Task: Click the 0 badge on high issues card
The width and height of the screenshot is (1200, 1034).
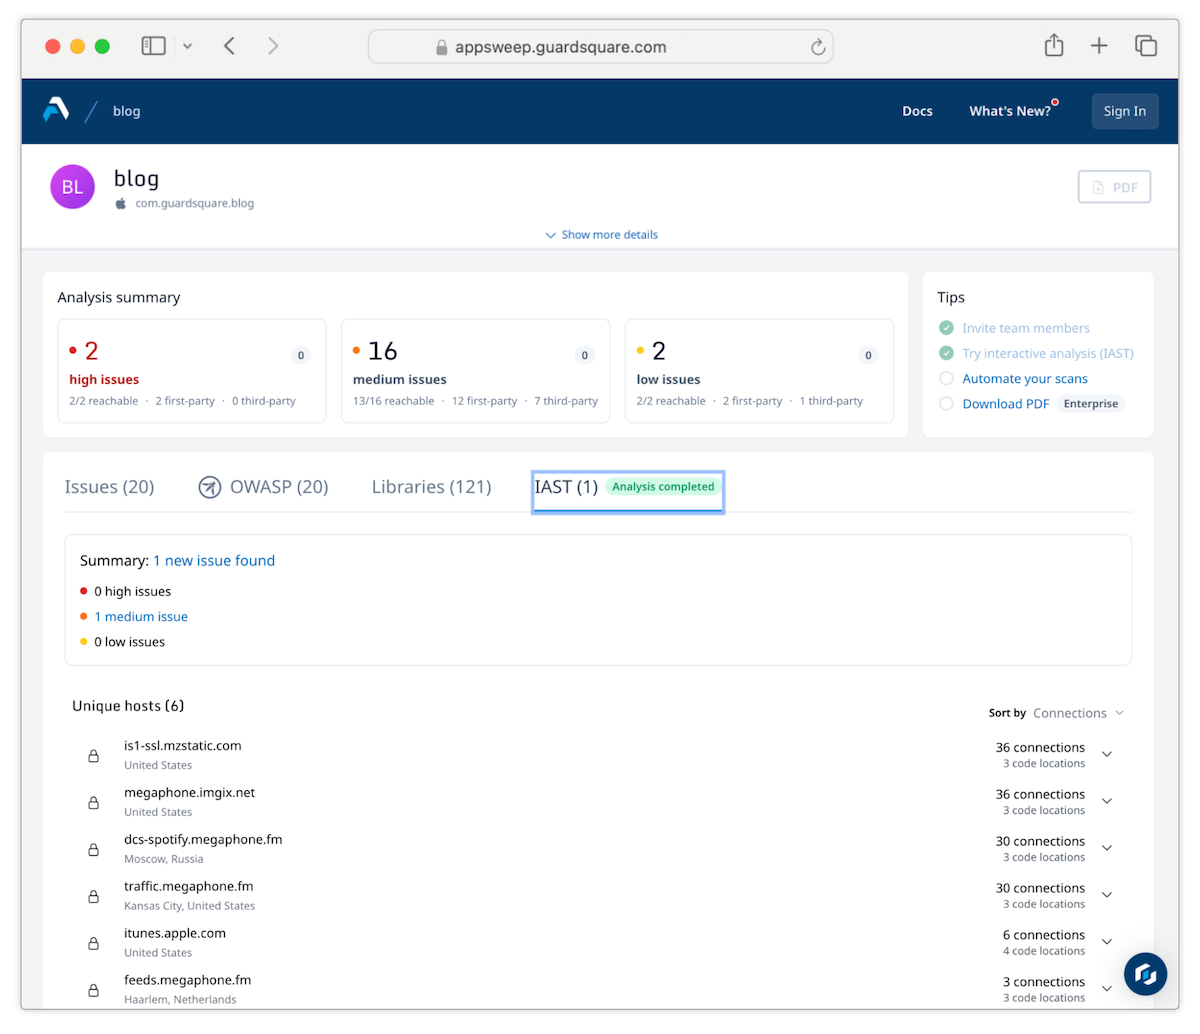Action: click(301, 355)
